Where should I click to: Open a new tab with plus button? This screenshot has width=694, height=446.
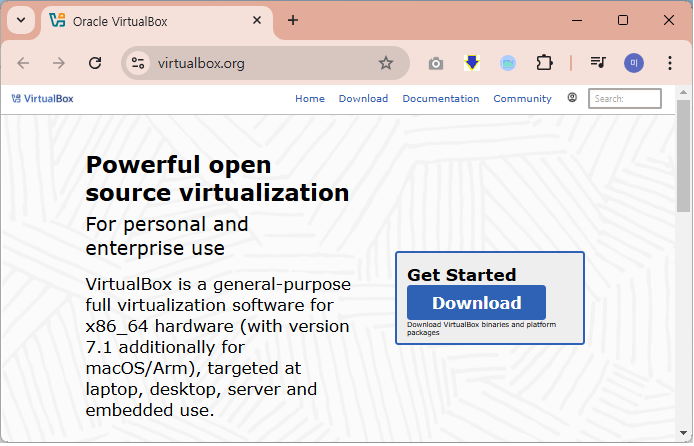(293, 20)
